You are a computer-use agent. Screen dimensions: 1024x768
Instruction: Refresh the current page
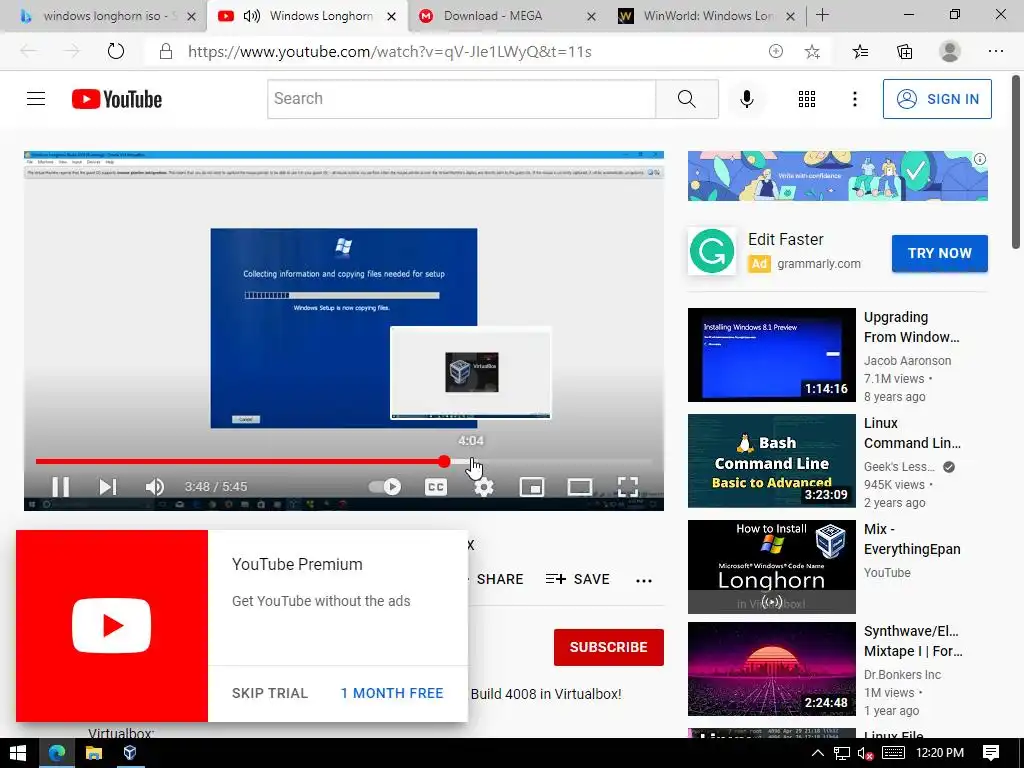point(116,51)
